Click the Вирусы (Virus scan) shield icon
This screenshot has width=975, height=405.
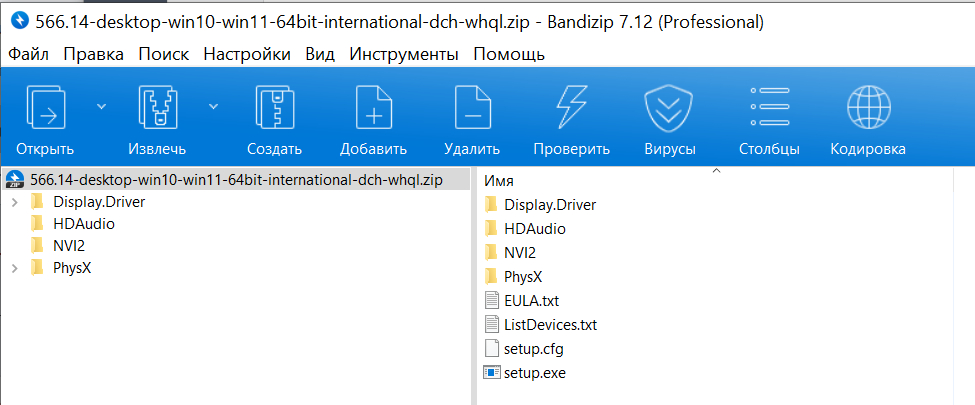pyautogui.click(x=669, y=107)
